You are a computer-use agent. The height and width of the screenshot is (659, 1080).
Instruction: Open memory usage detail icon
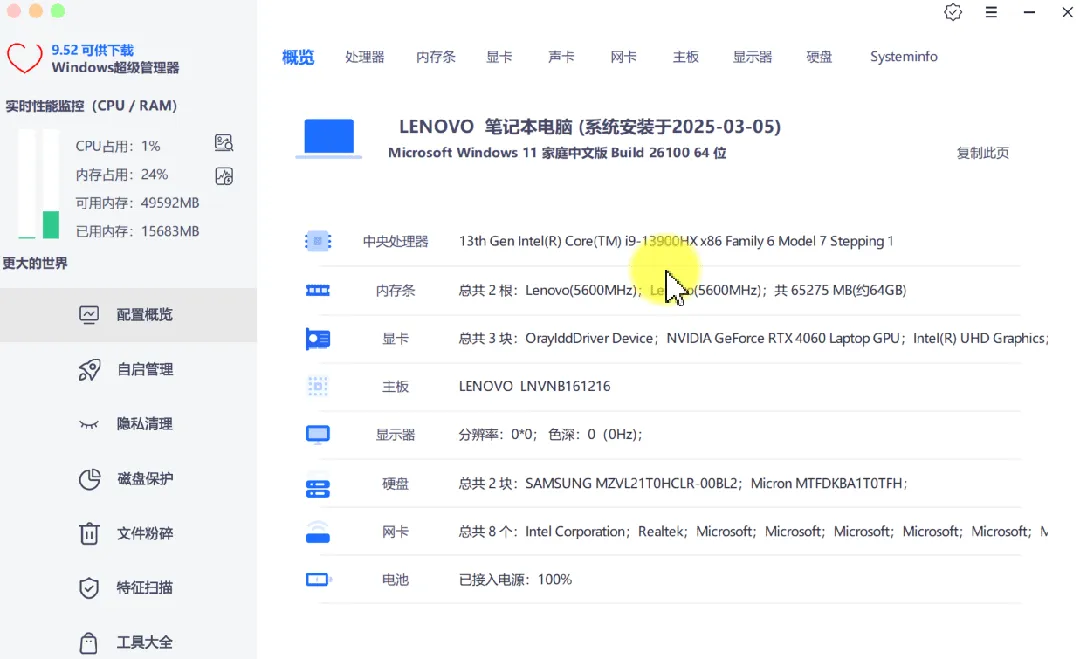pos(224,176)
